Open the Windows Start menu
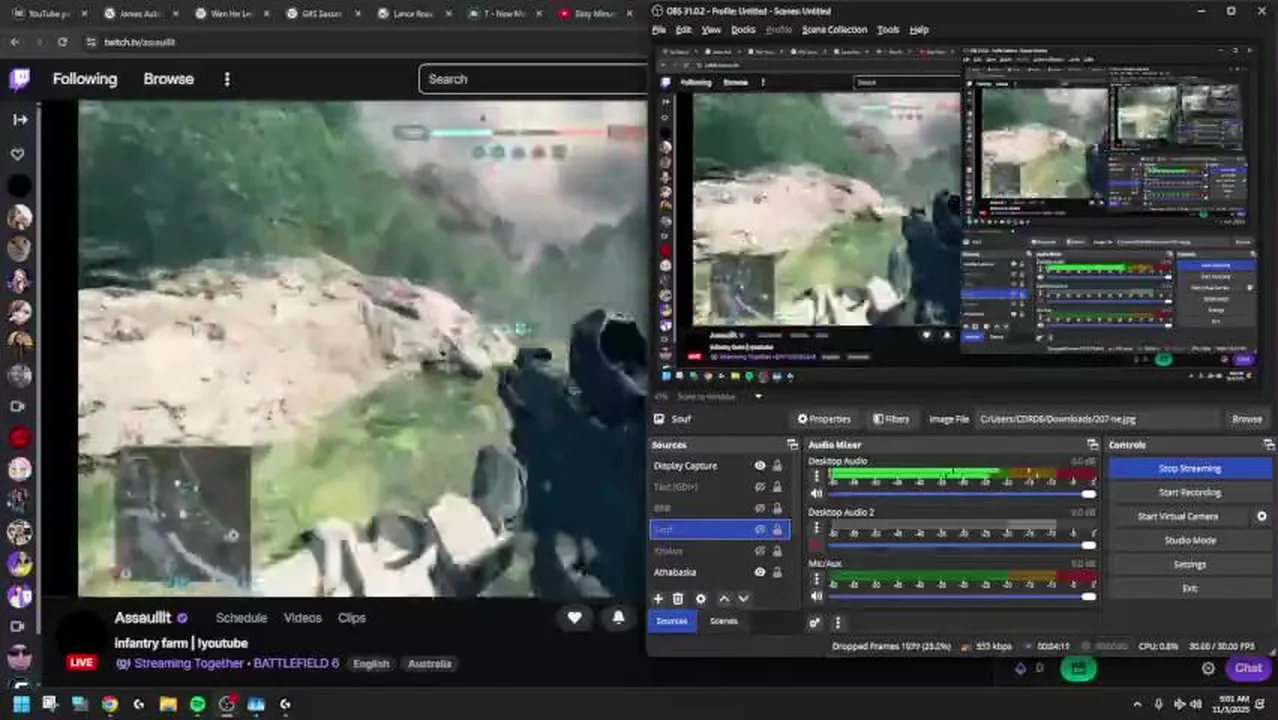This screenshot has width=1278, height=720. click(x=20, y=704)
